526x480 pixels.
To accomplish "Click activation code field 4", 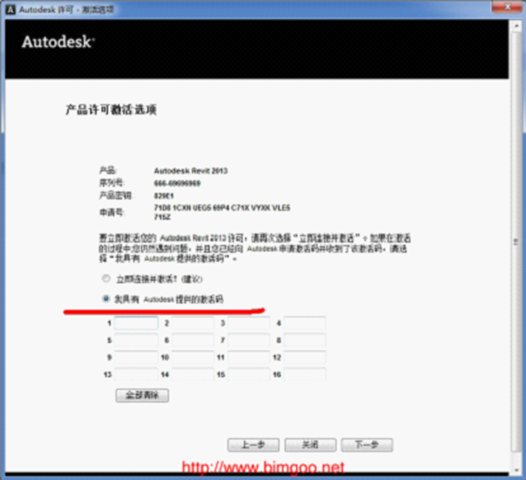I will tap(305, 323).
